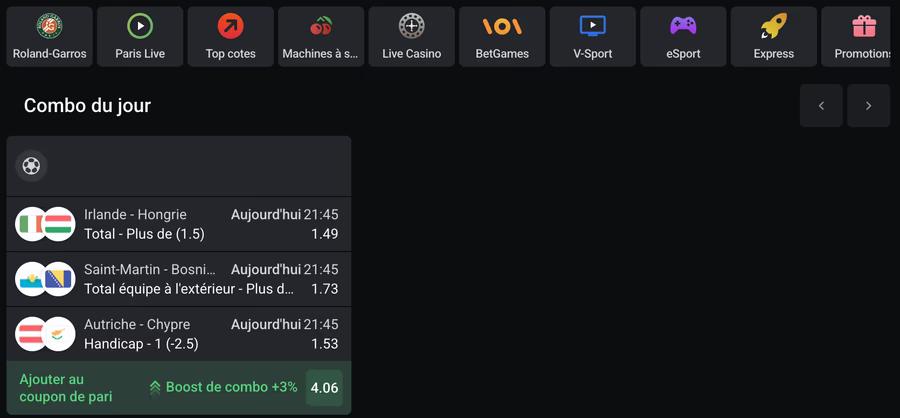Select the Irlande - Hongrie match row
The height and width of the screenshot is (418, 900).
click(x=179, y=224)
